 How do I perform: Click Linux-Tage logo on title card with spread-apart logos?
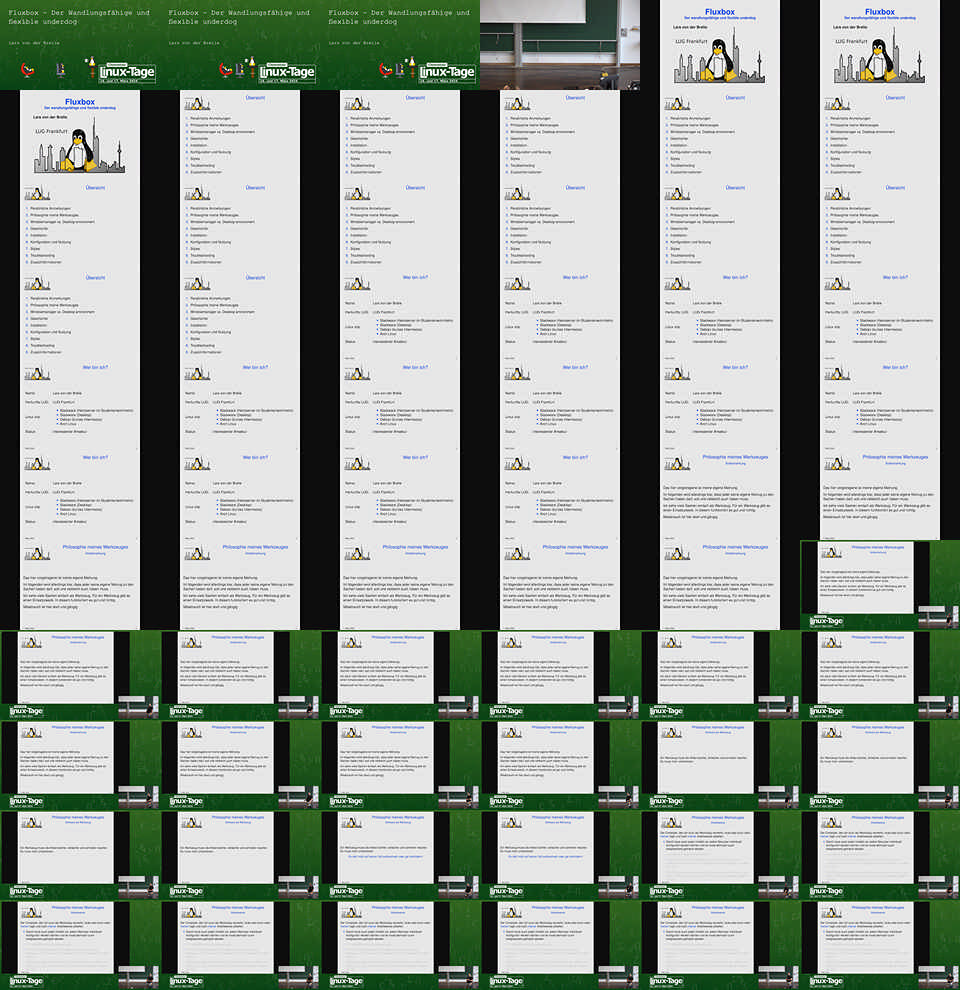coord(127,73)
